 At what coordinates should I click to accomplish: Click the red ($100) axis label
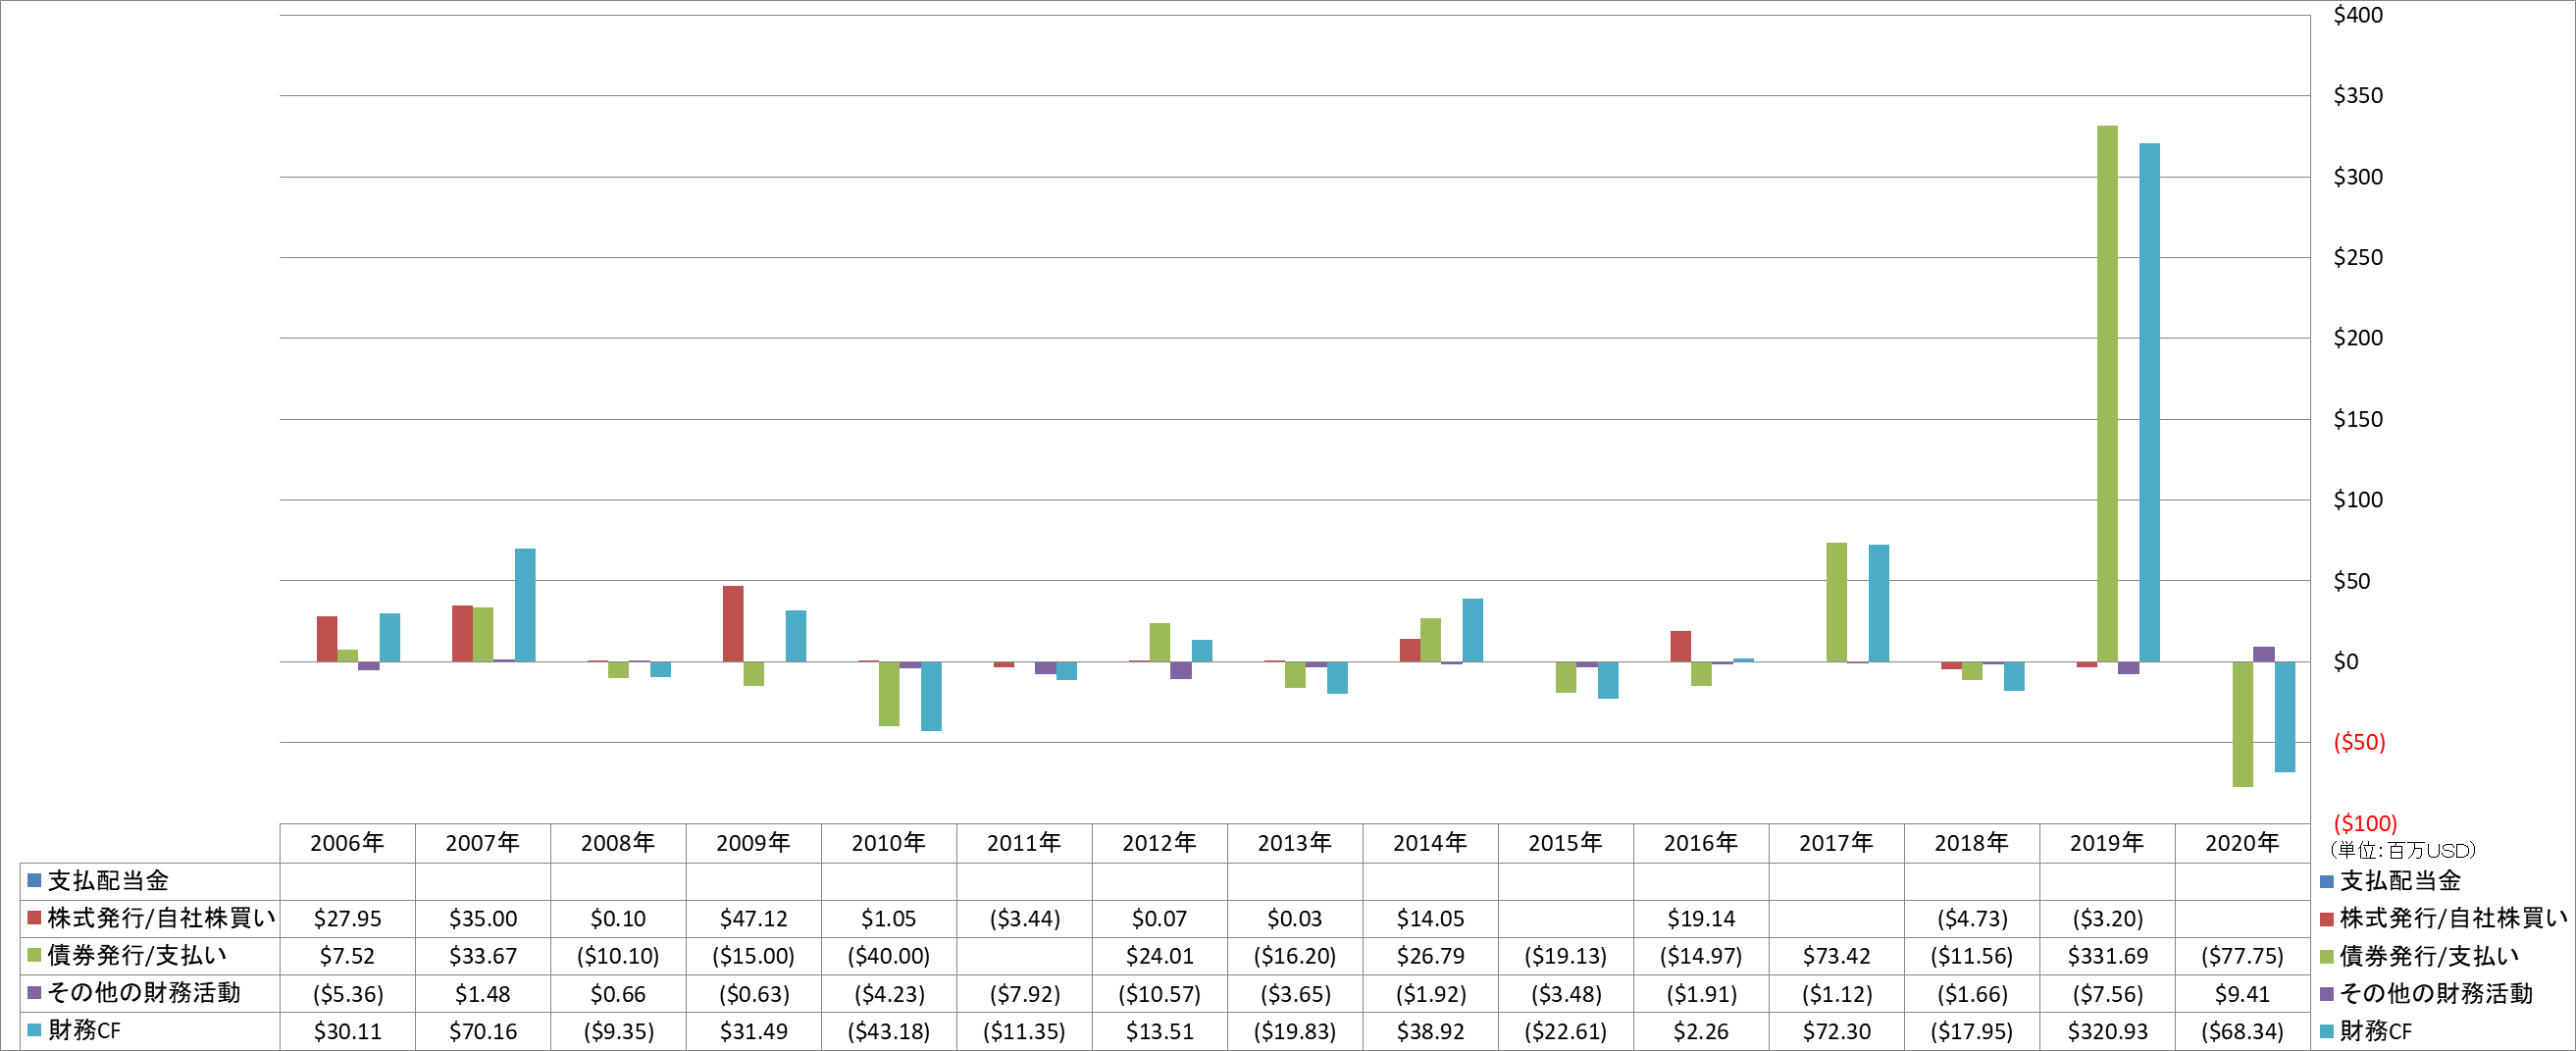2365,823
